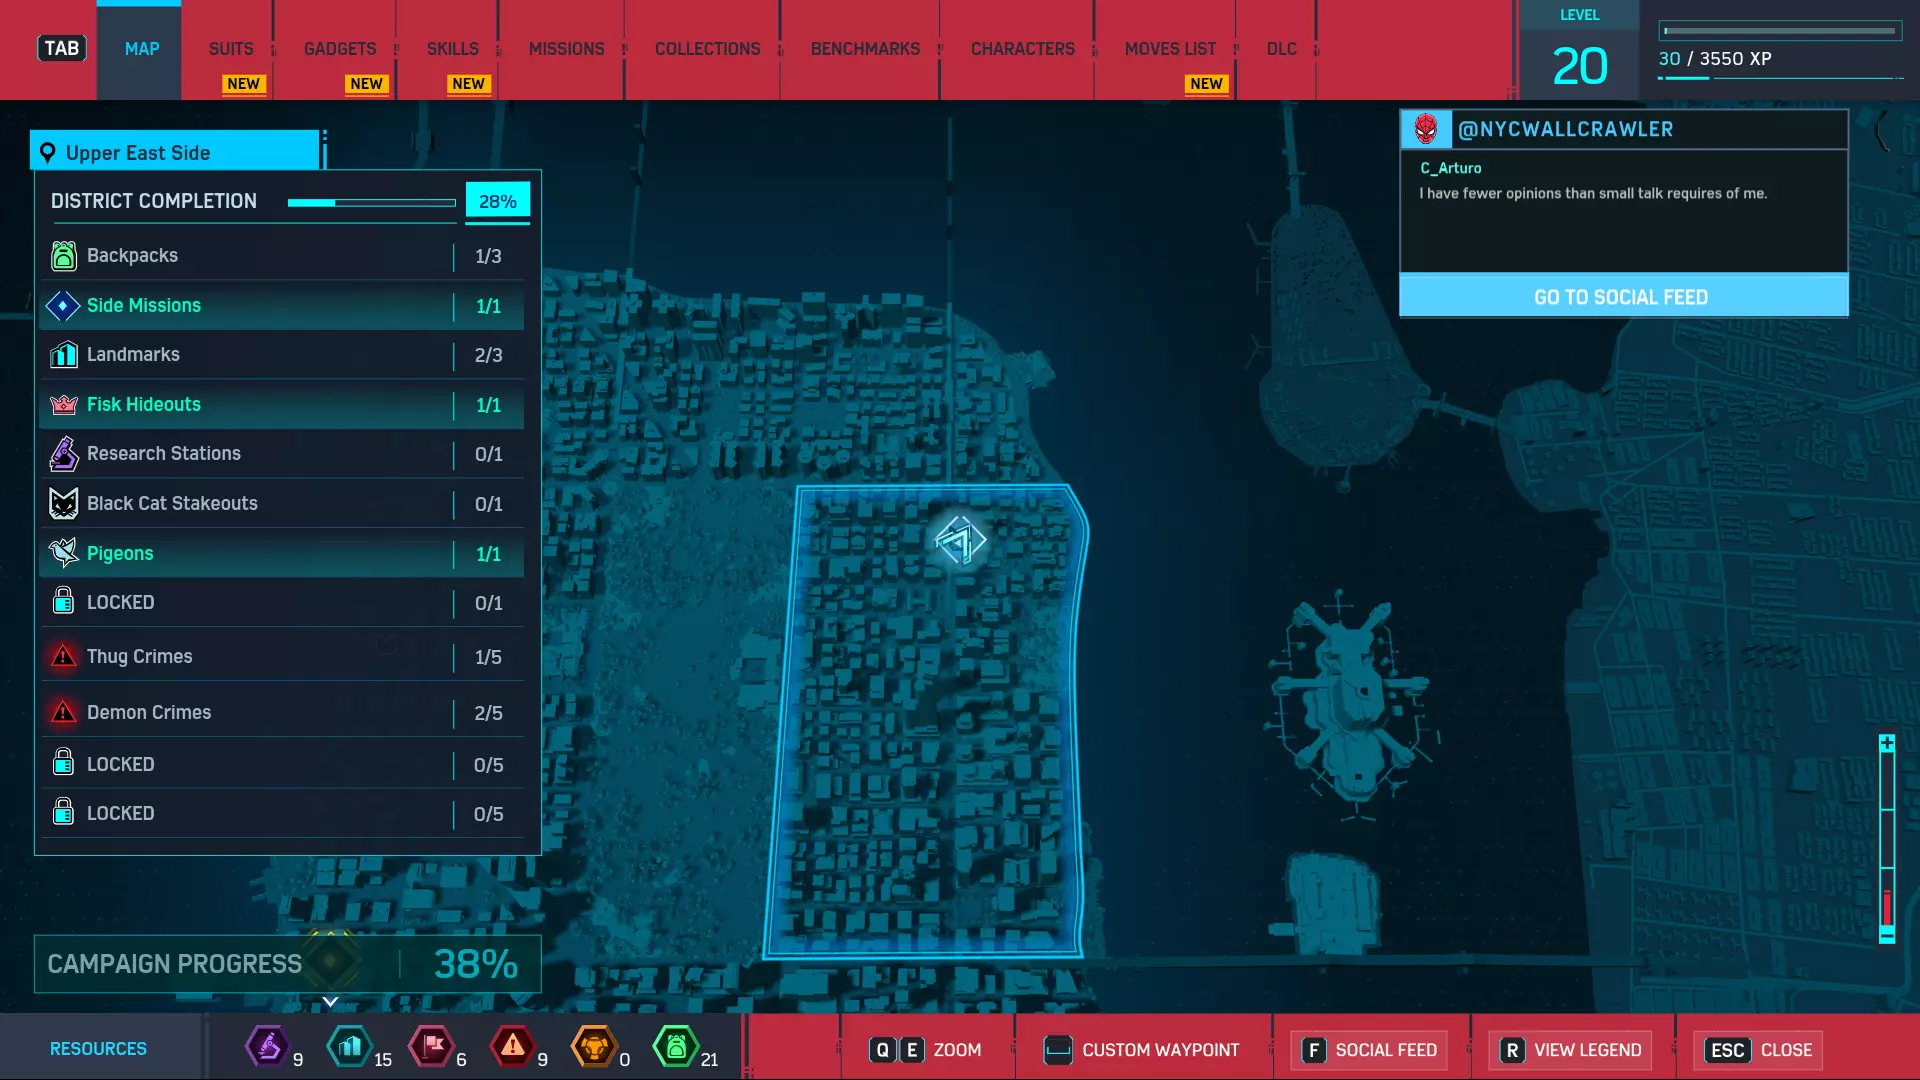
Task: Select the Demon Crimes row
Action: tap(281, 713)
